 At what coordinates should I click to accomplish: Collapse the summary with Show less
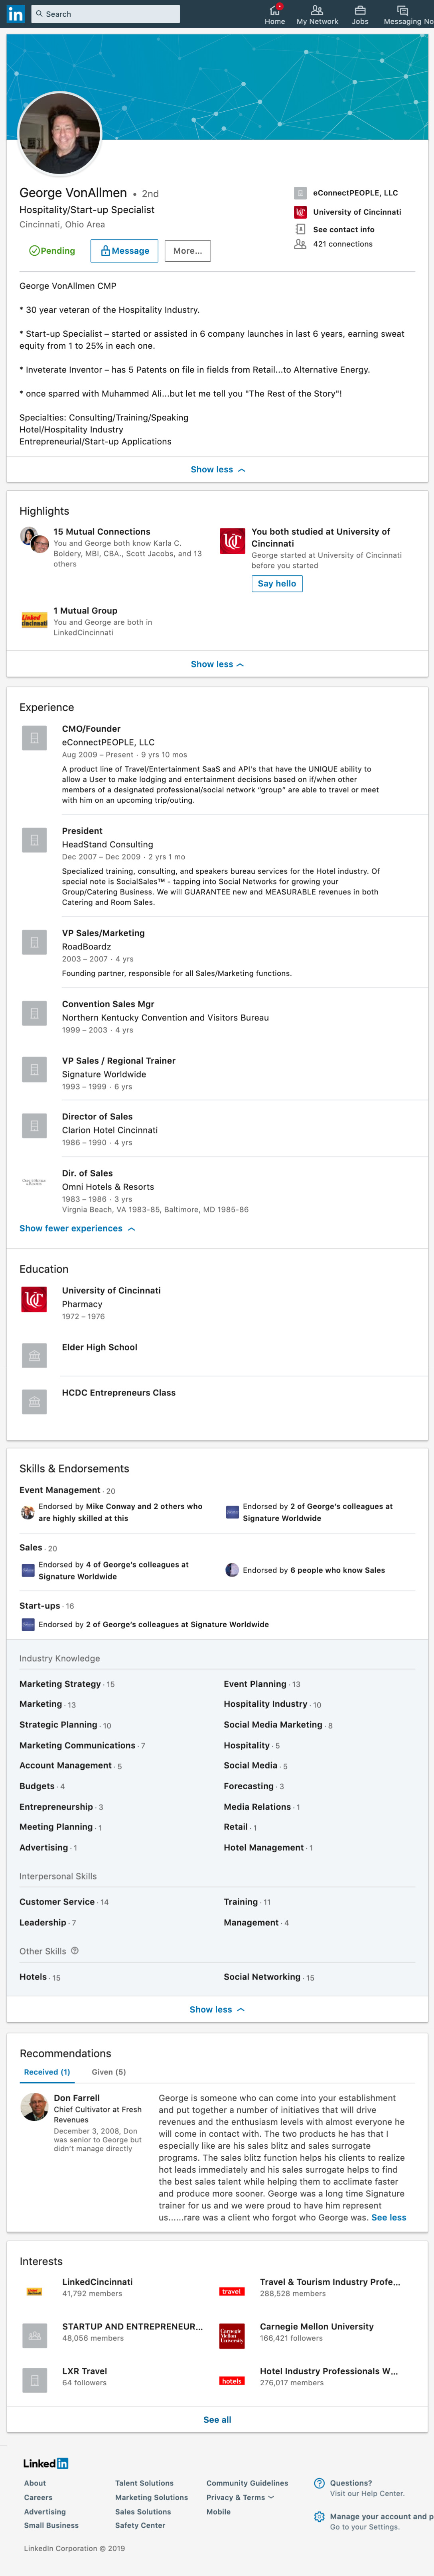(x=217, y=469)
